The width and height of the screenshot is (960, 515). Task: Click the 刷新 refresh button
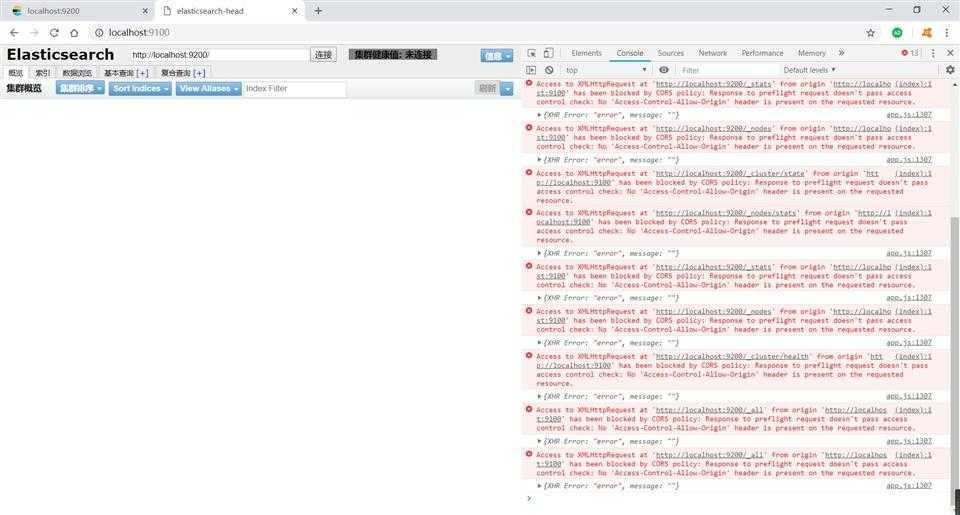click(x=487, y=88)
